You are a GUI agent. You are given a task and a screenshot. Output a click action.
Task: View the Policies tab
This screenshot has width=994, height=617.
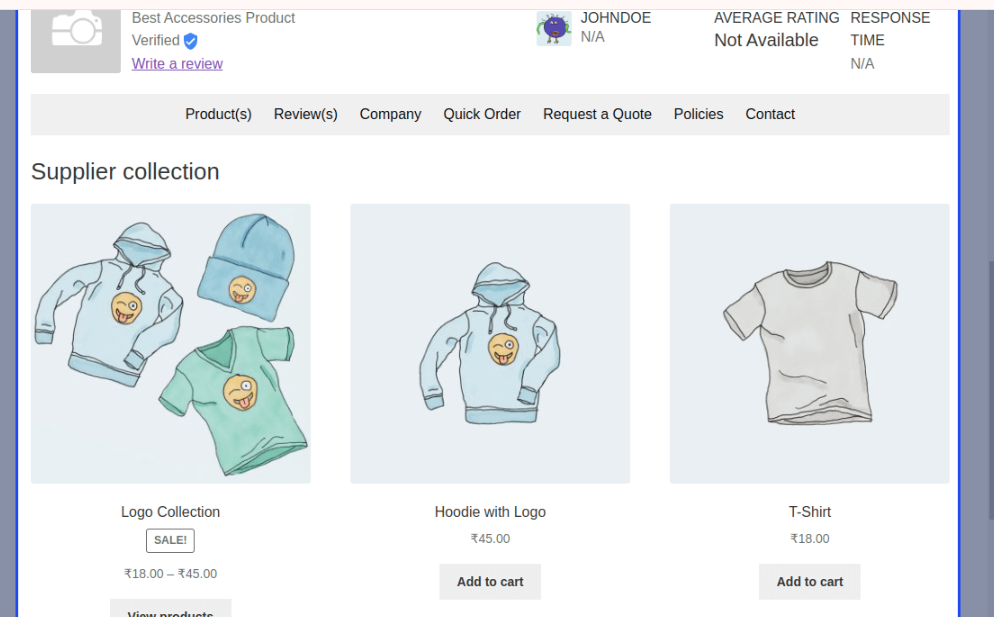pyautogui.click(x=699, y=114)
